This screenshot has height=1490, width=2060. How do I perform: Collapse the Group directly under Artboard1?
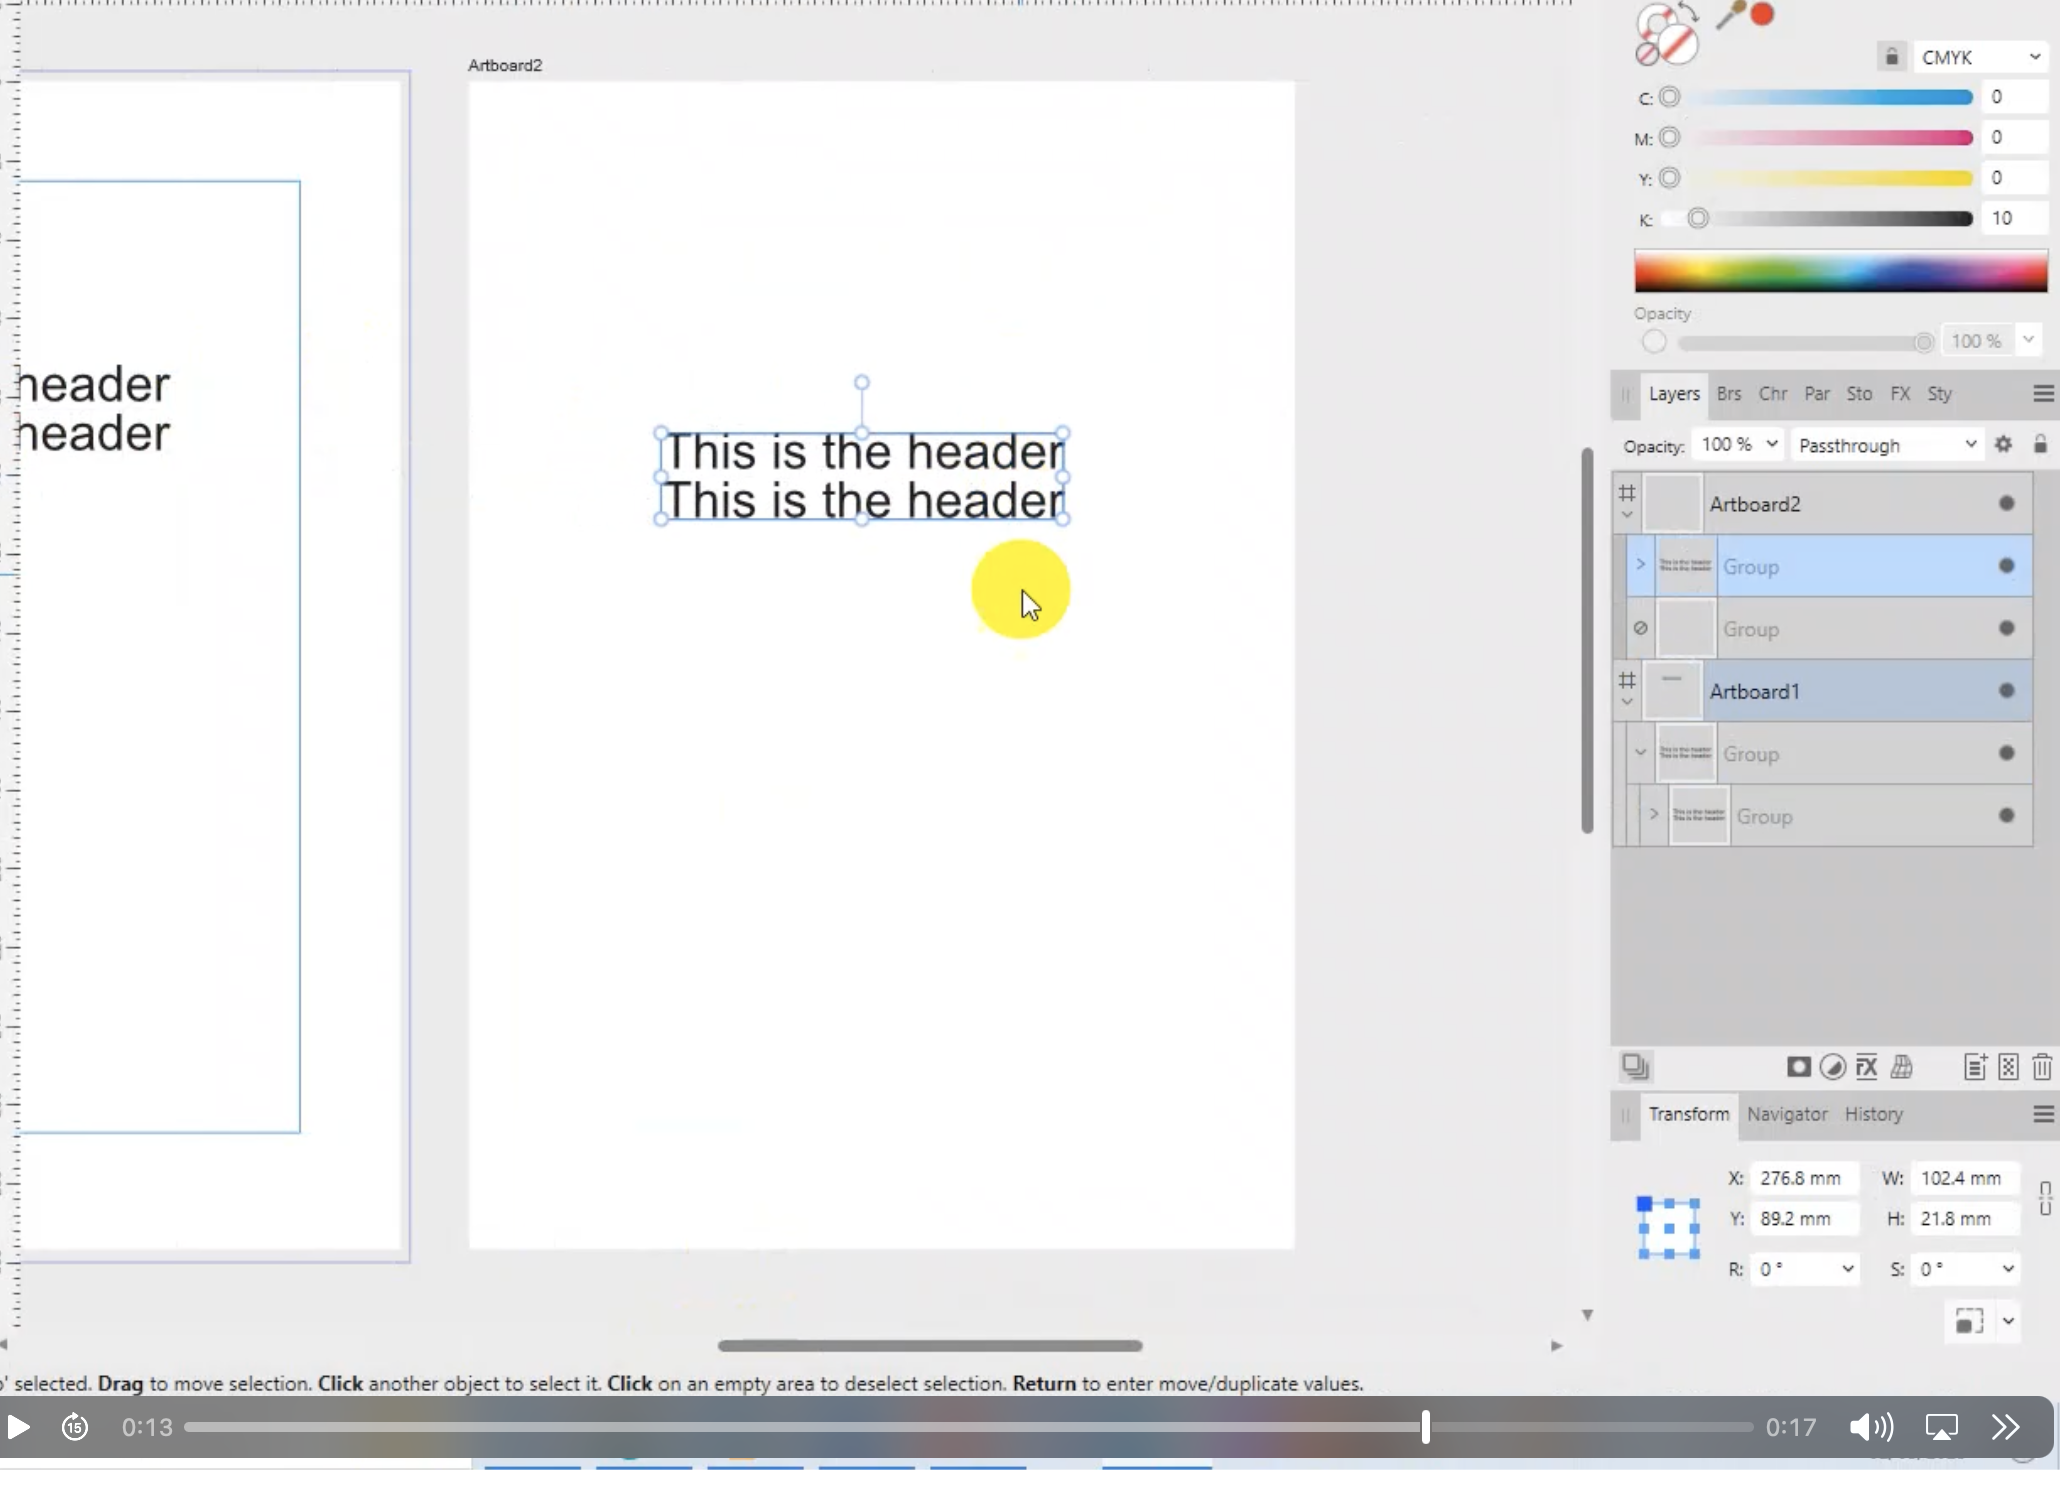click(x=1640, y=752)
